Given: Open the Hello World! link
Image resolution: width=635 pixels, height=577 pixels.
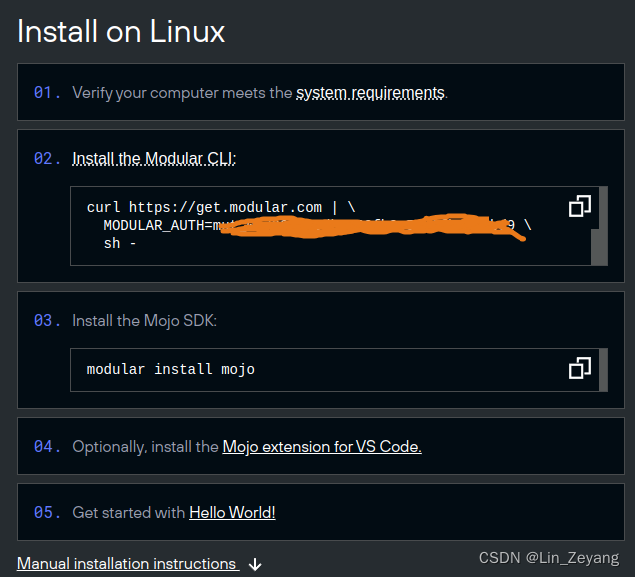Looking at the screenshot, I should click(232, 513).
